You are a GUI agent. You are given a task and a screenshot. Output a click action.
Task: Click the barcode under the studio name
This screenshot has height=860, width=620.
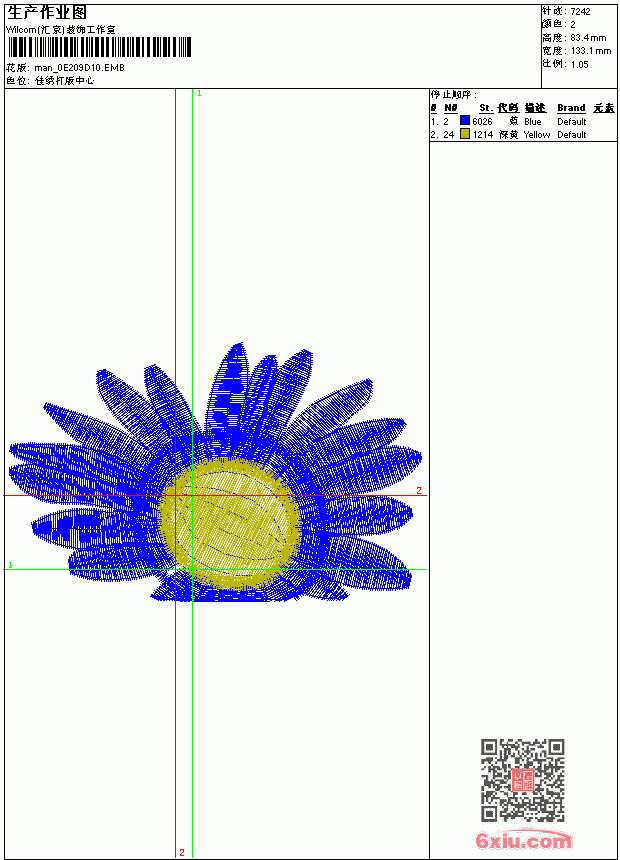tap(99, 47)
